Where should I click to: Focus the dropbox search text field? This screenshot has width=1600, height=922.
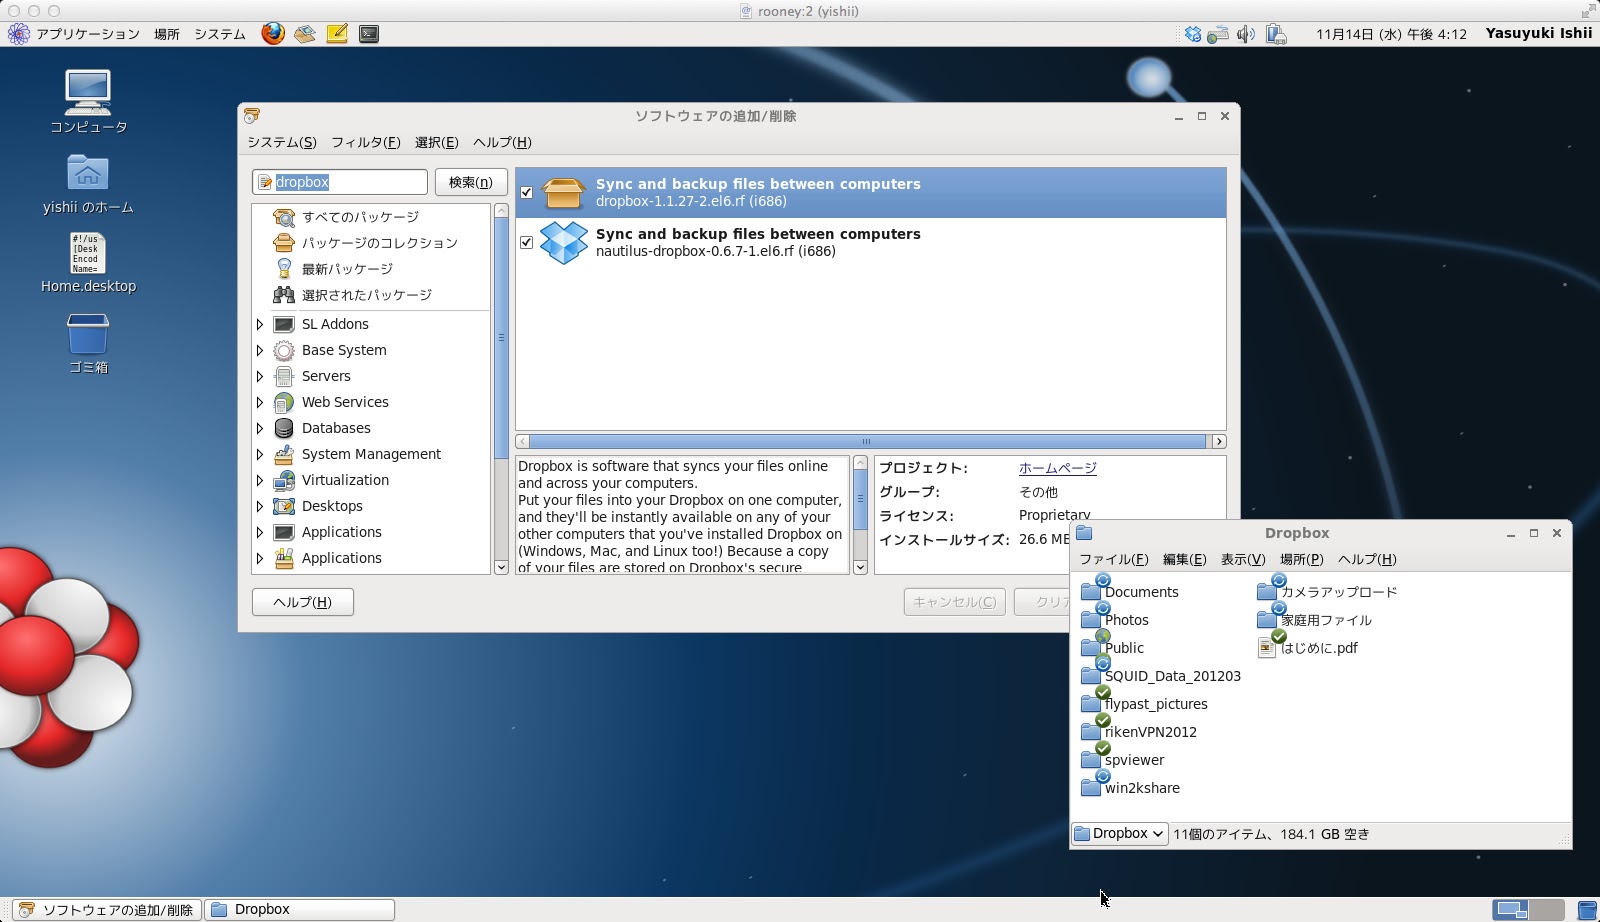(340, 182)
